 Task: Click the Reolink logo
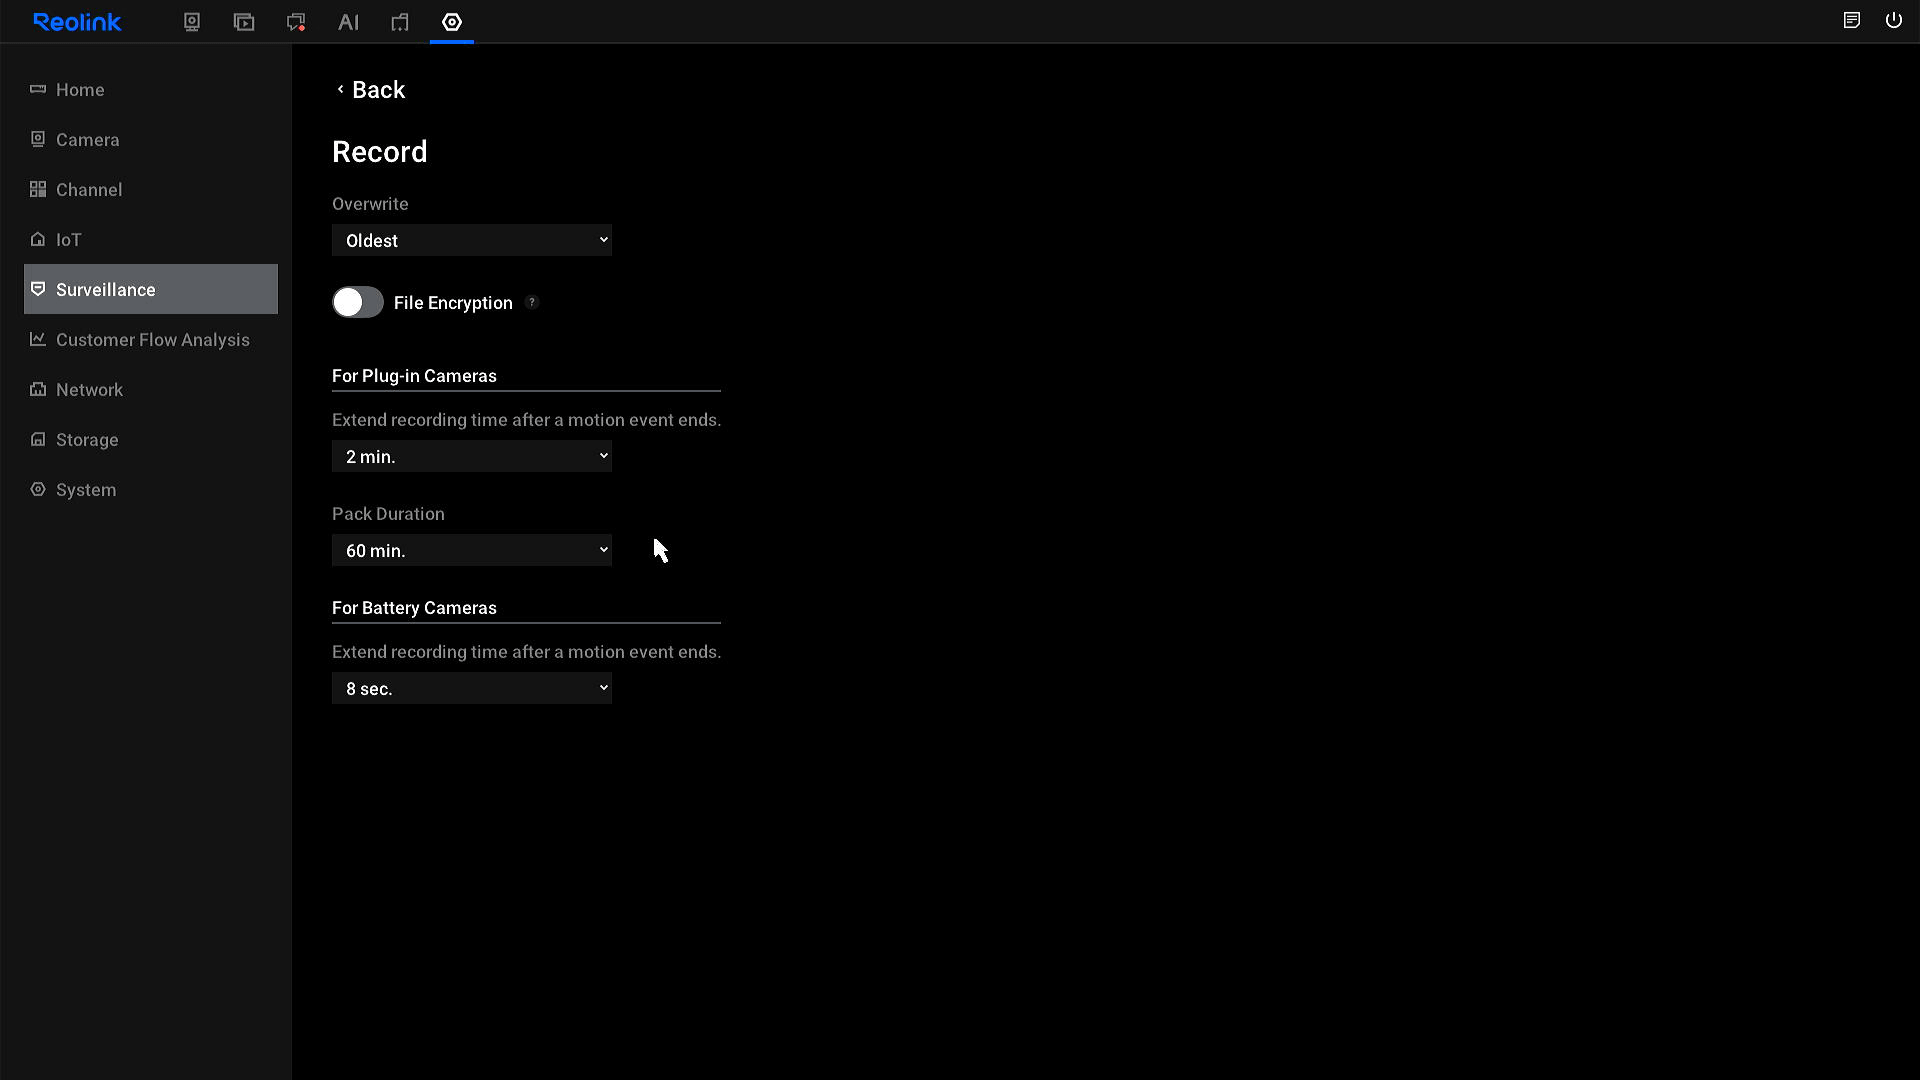77,21
